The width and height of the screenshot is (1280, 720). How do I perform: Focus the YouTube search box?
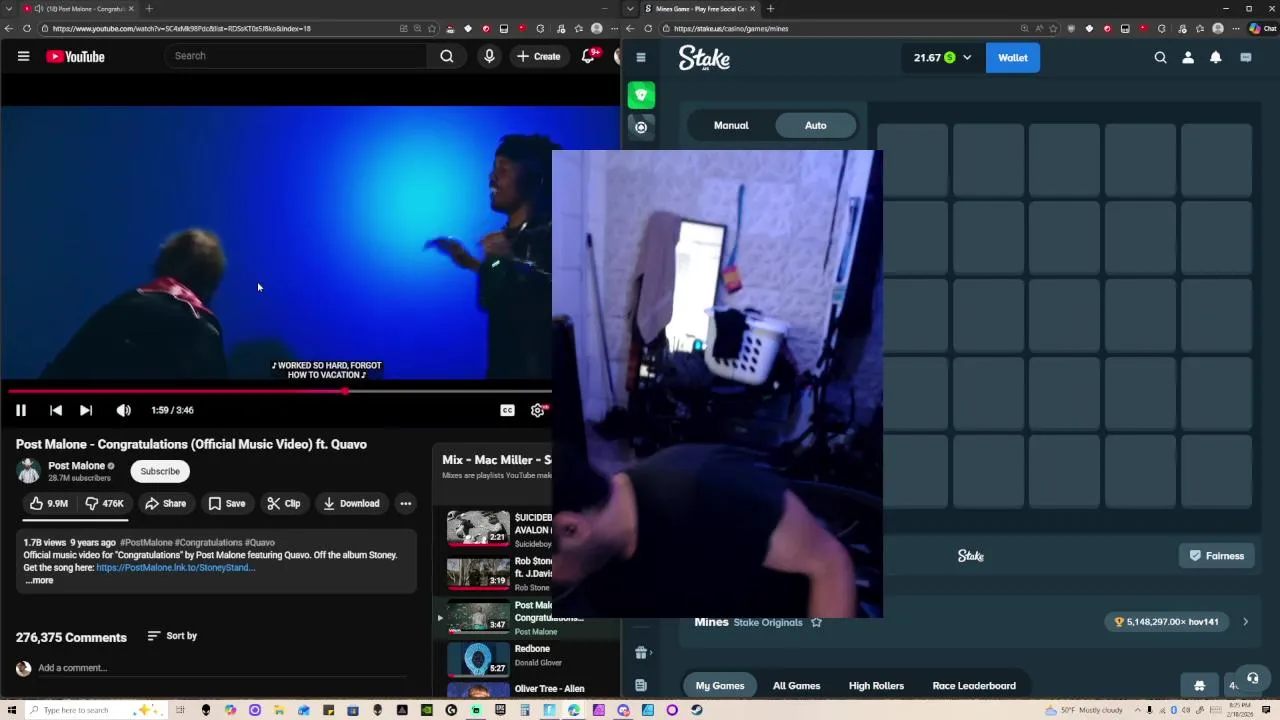point(297,56)
